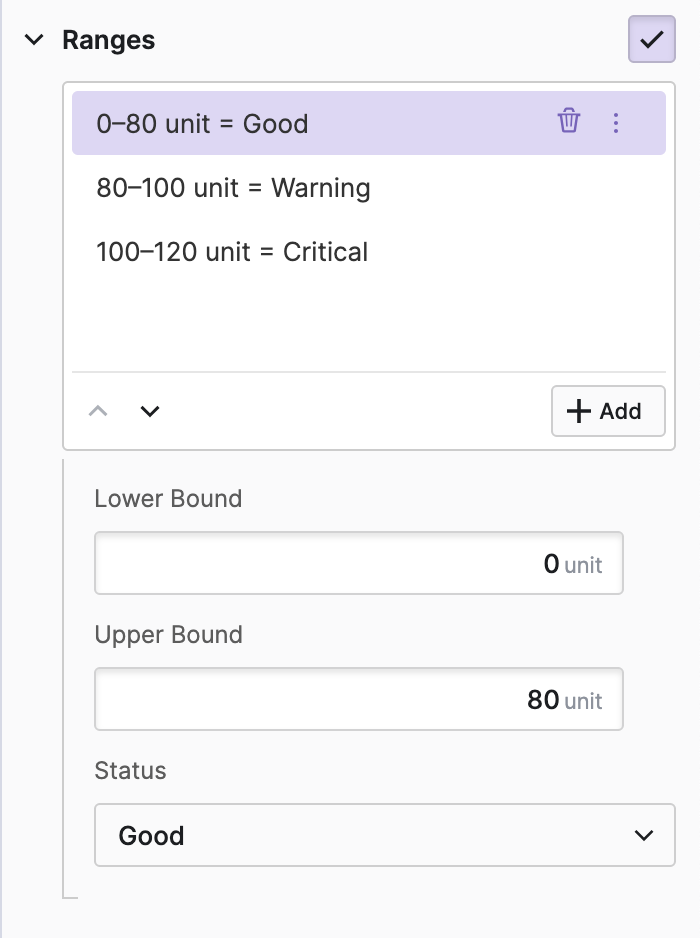Image resolution: width=700 pixels, height=938 pixels.
Task: Click the Status field label
Action: (x=130, y=771)
